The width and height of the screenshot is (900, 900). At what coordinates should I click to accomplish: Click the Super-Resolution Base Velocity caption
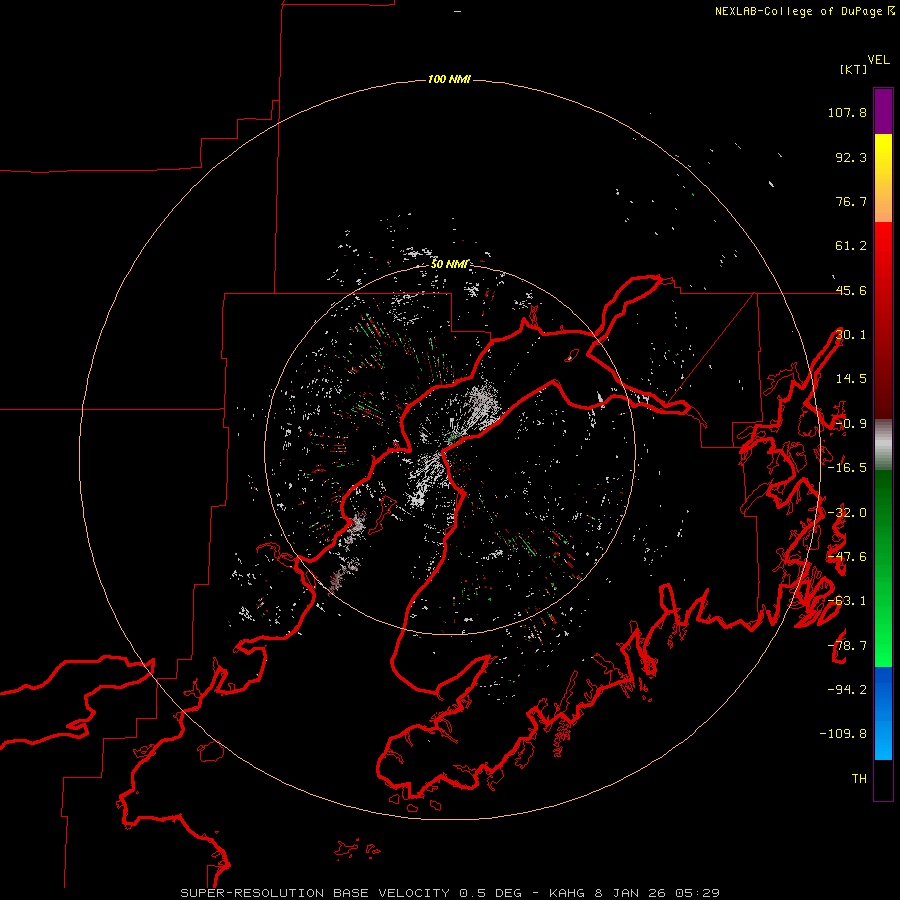coord(449,893)
